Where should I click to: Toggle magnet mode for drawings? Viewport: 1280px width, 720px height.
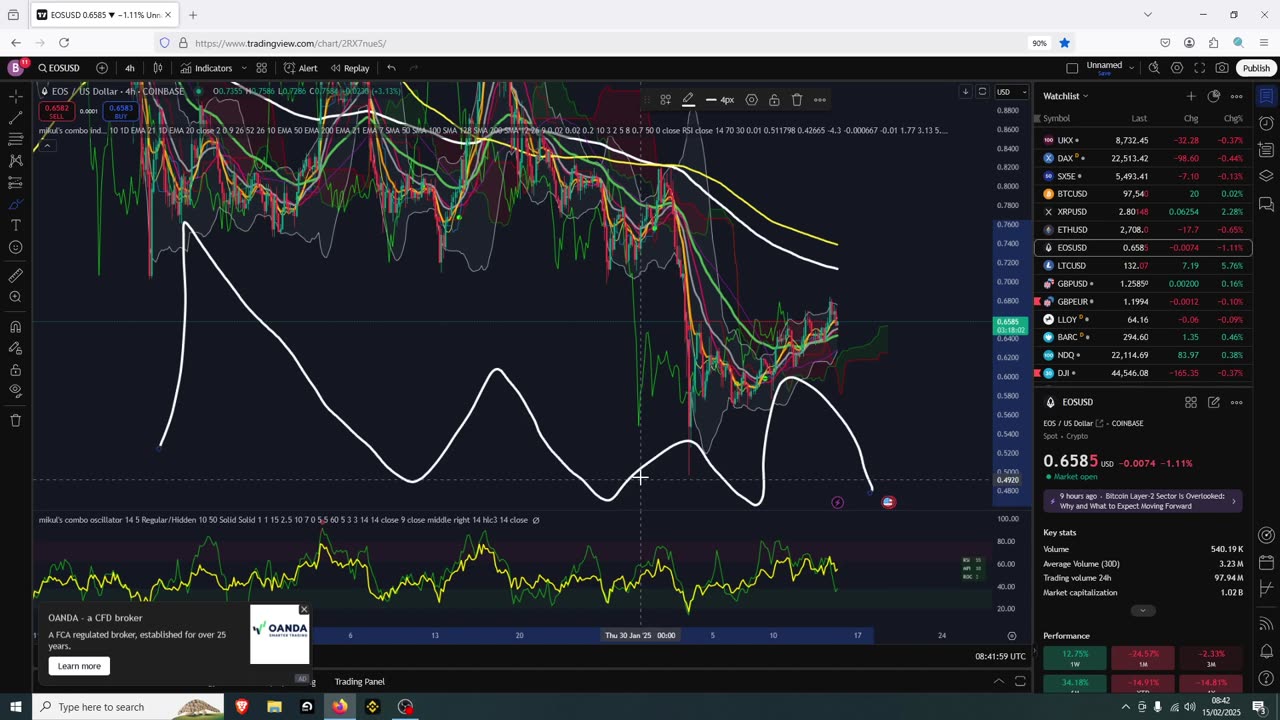15,327
